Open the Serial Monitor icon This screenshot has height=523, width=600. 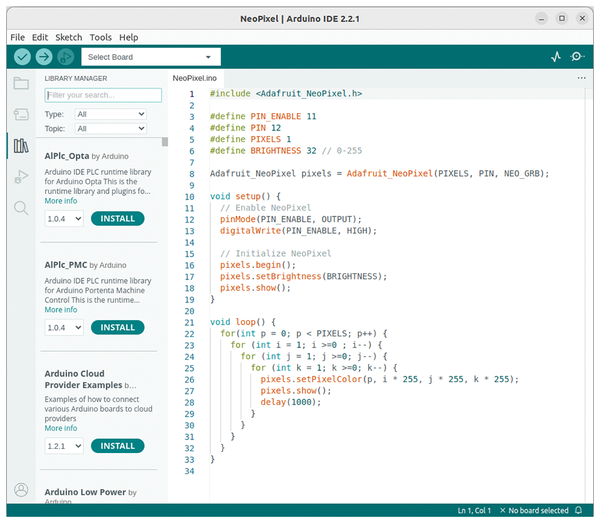[579, 57]
